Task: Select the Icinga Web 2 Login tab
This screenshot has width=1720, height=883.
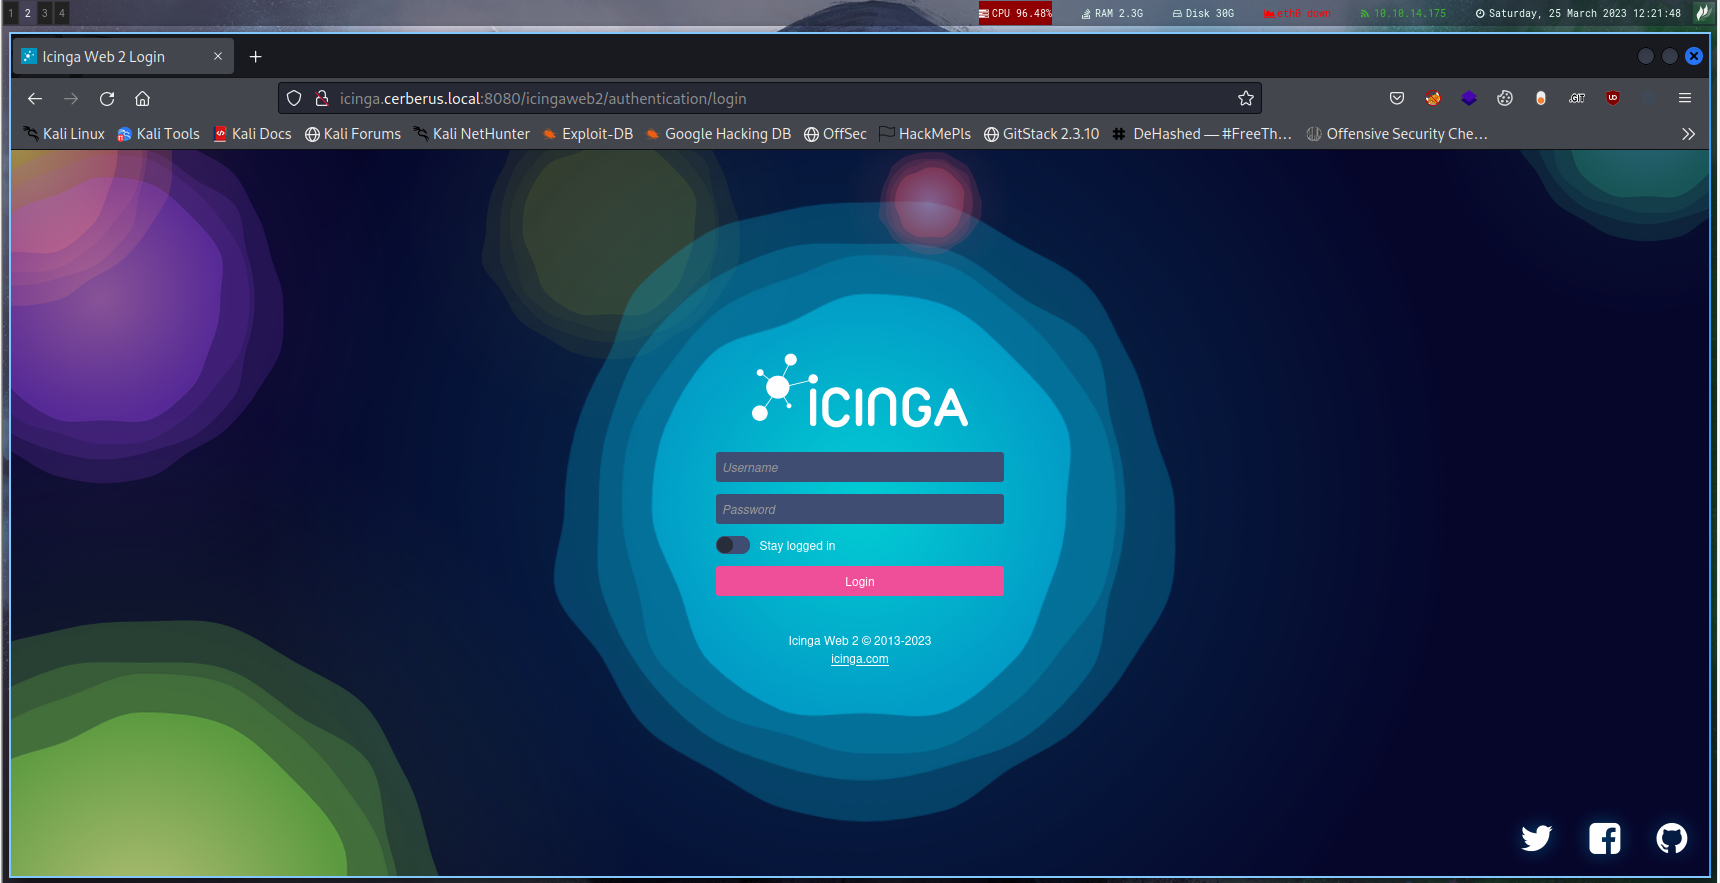Action: point(122,57)
